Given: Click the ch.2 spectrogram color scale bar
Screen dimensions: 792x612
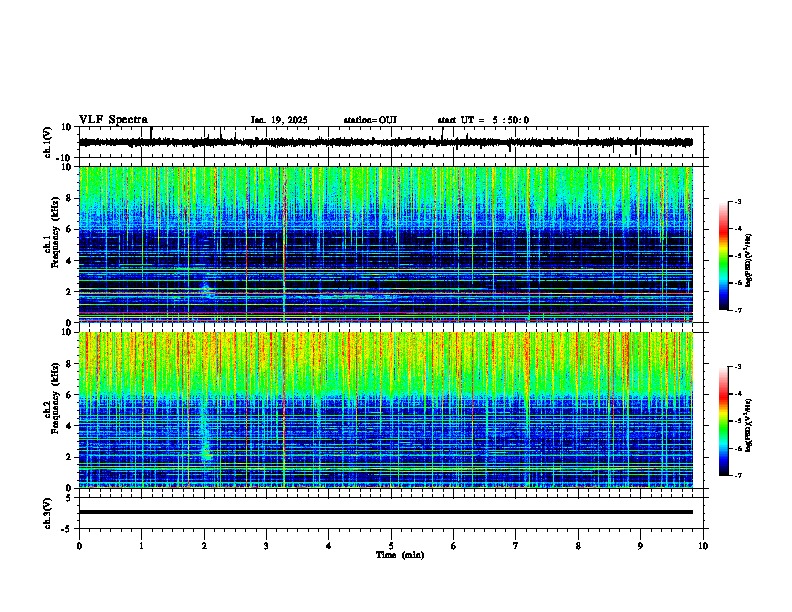Looking at the screenshot, I should click(x=724, y=421).
